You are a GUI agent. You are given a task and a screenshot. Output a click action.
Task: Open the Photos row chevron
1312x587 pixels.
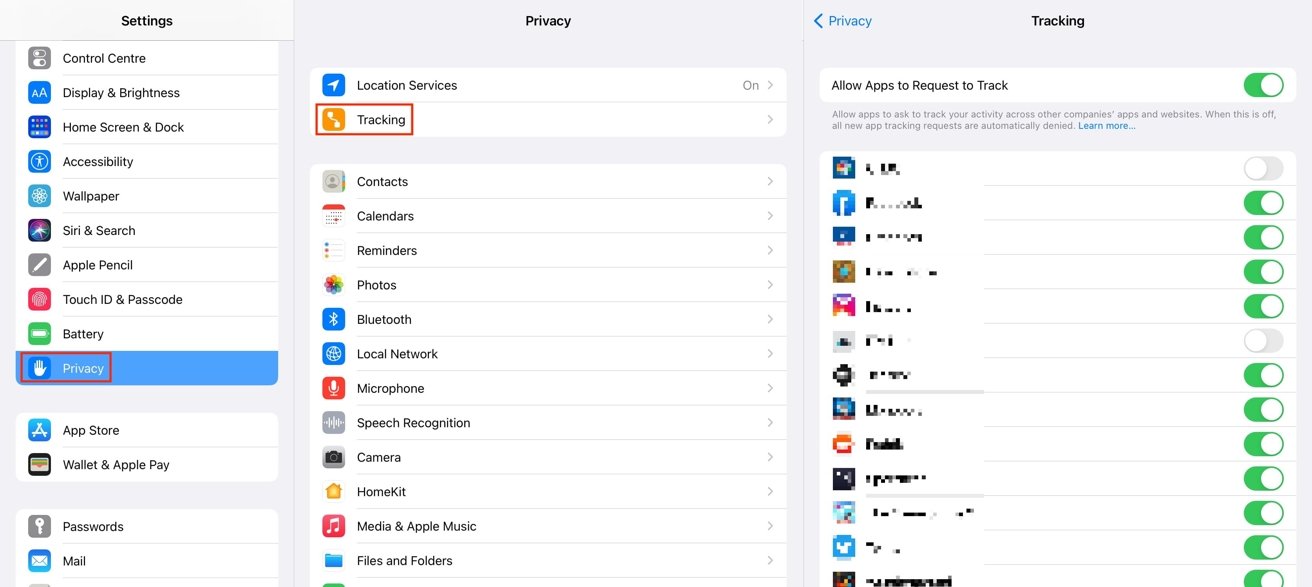[770, 285]
